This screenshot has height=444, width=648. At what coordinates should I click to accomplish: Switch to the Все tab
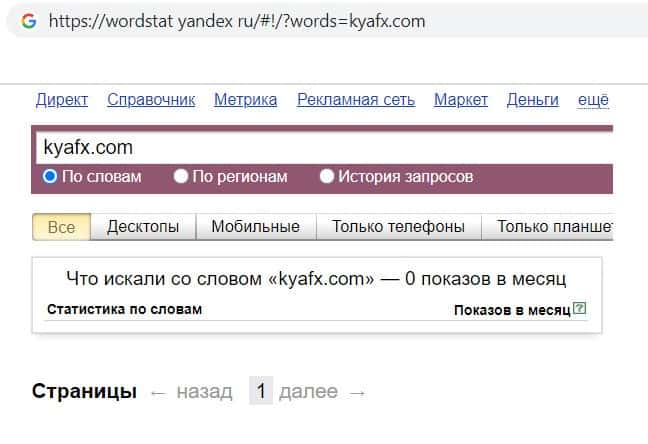click(62, 227)
